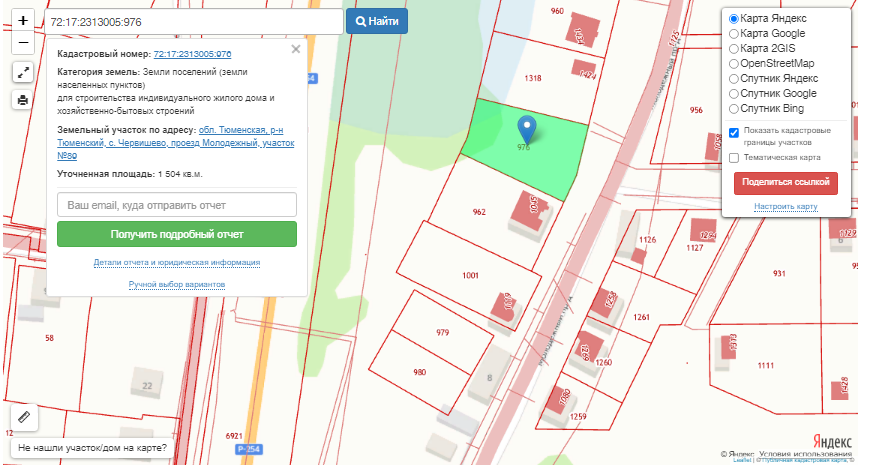Select parcel labeled 1261
Image resolution: width=872 pixels, height=473 pixels.
pyautogui.click(x=641, y=317)
